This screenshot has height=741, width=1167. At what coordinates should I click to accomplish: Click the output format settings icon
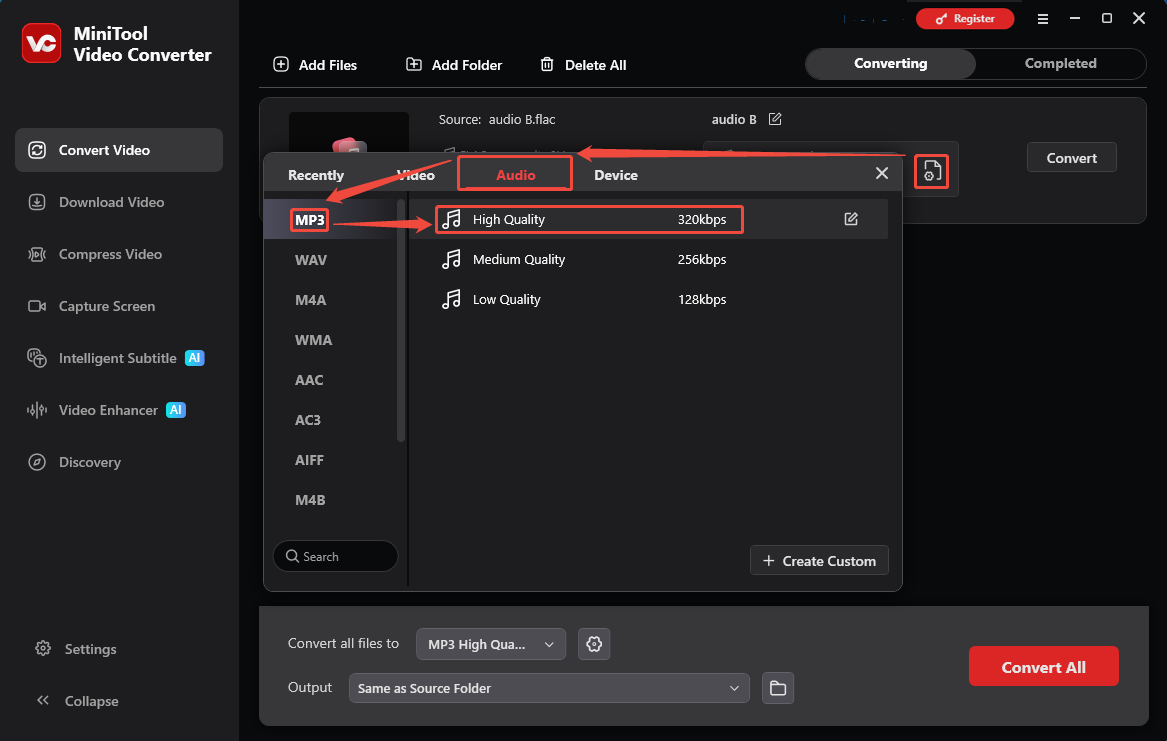(x=931, y=172)
